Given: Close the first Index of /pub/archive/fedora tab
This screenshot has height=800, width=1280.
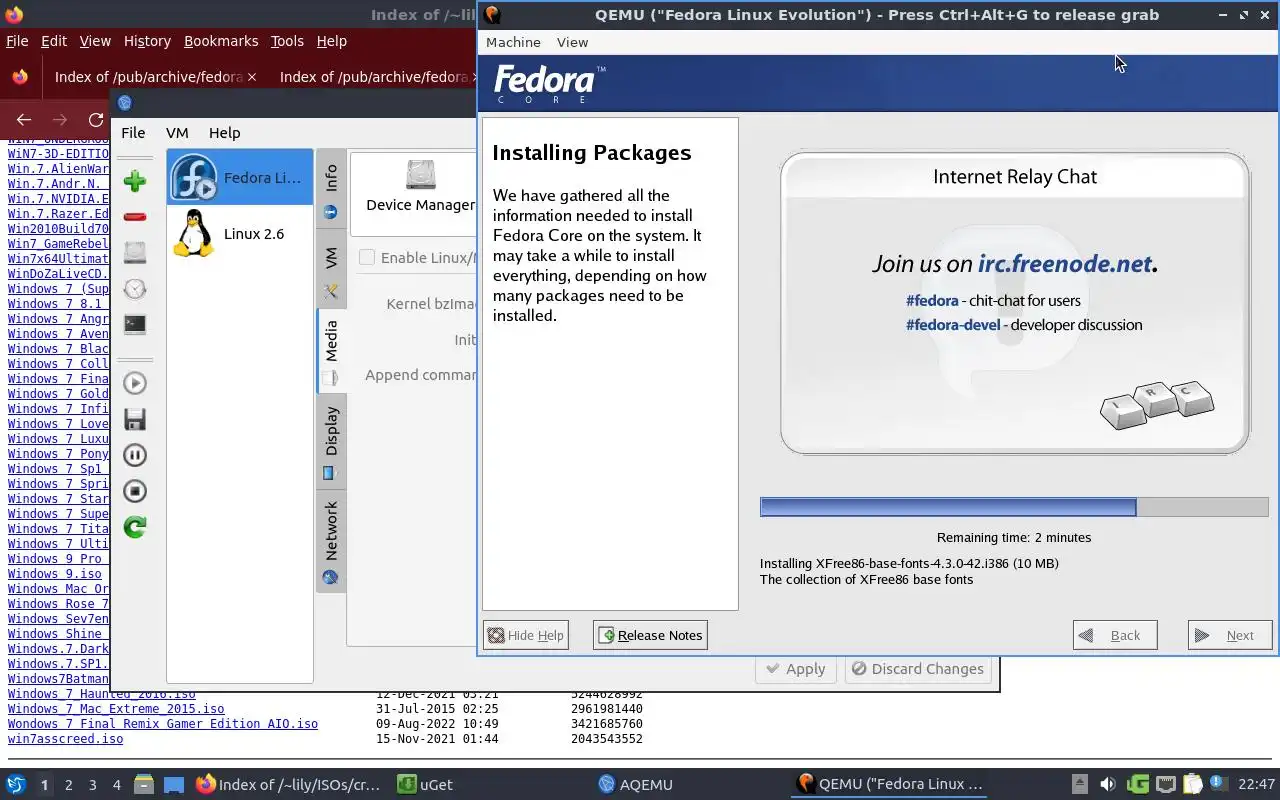Looking at the screenshot, I should click(x=252, y=77).
